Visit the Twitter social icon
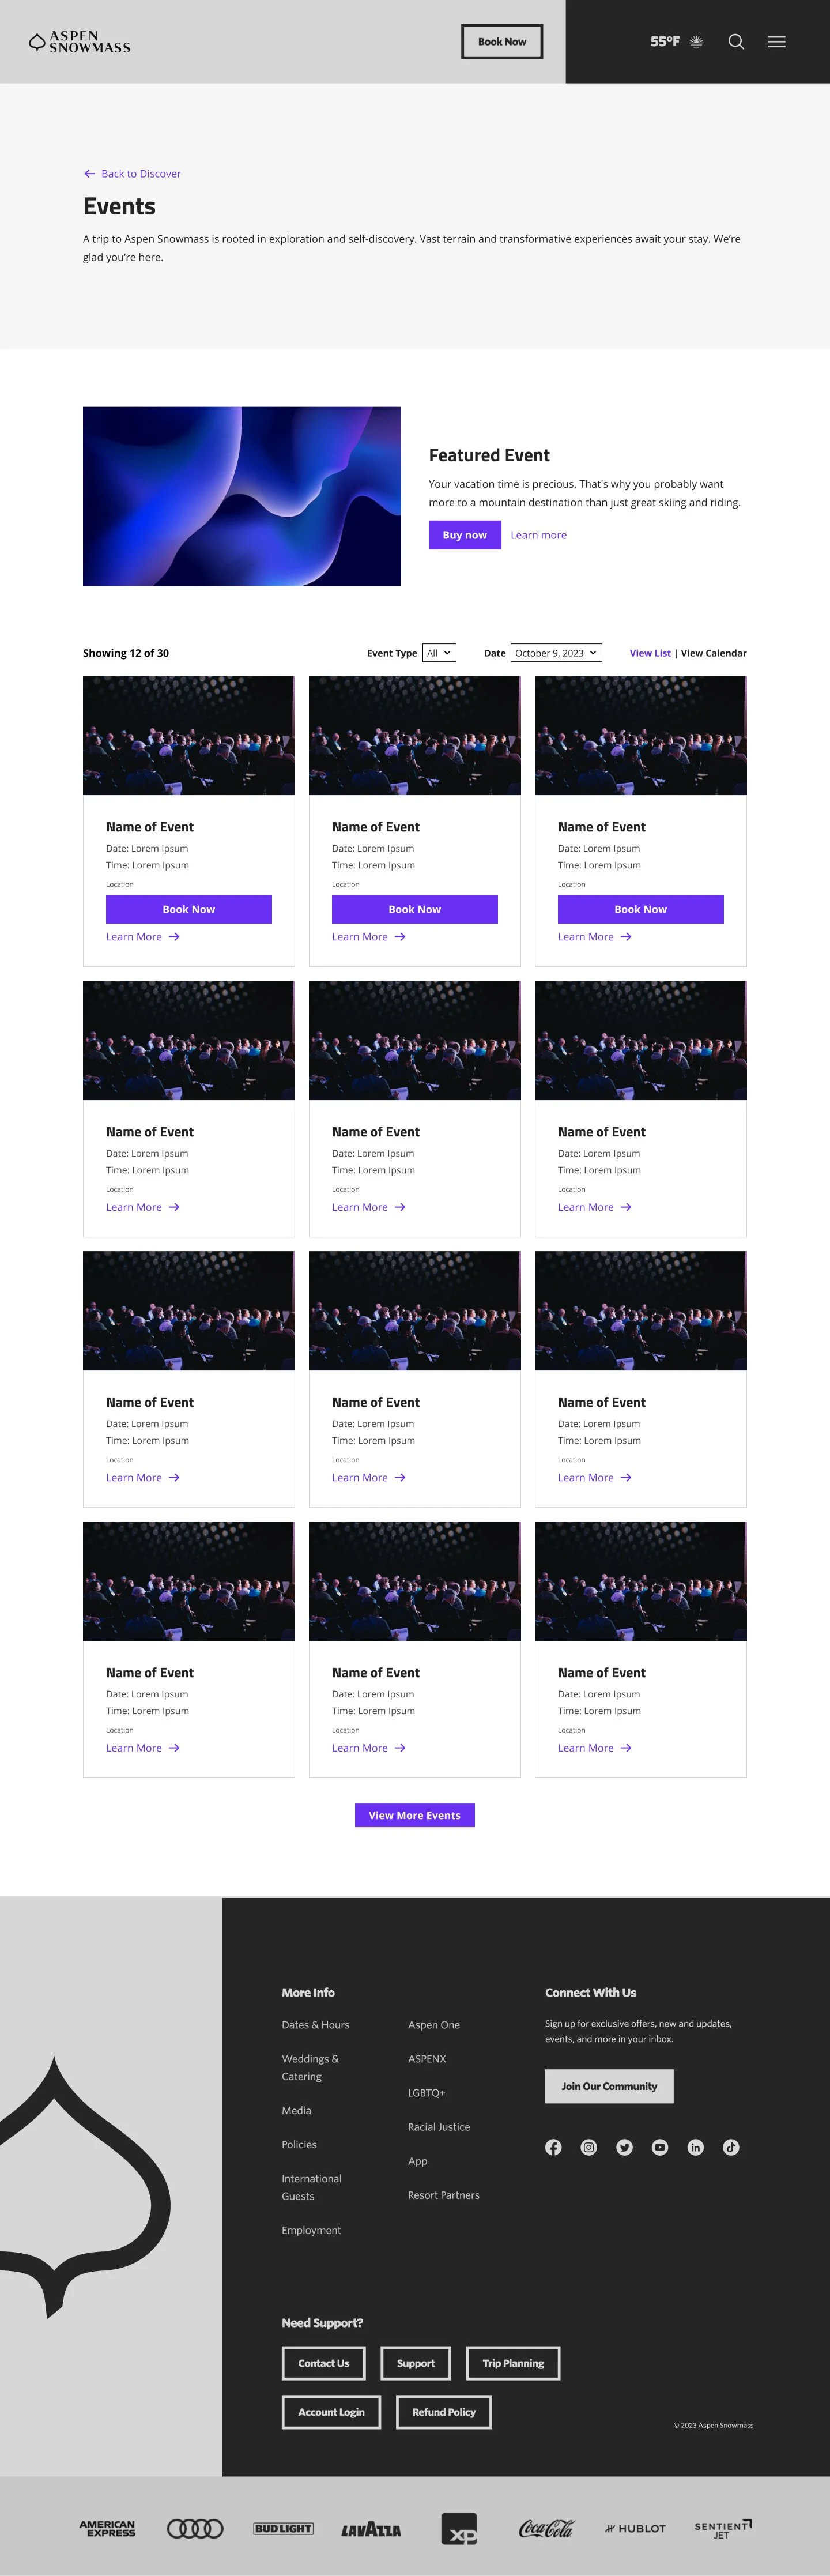Screen dimensions: 830x2576 click(x=624, y=2147)
